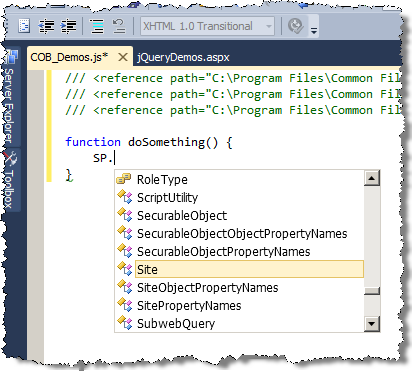Image resolution: width=412 pixels, height=371 pixels.
Task: Click the icon beside SiteObjectPropertyNames
Action: point(125,287)
